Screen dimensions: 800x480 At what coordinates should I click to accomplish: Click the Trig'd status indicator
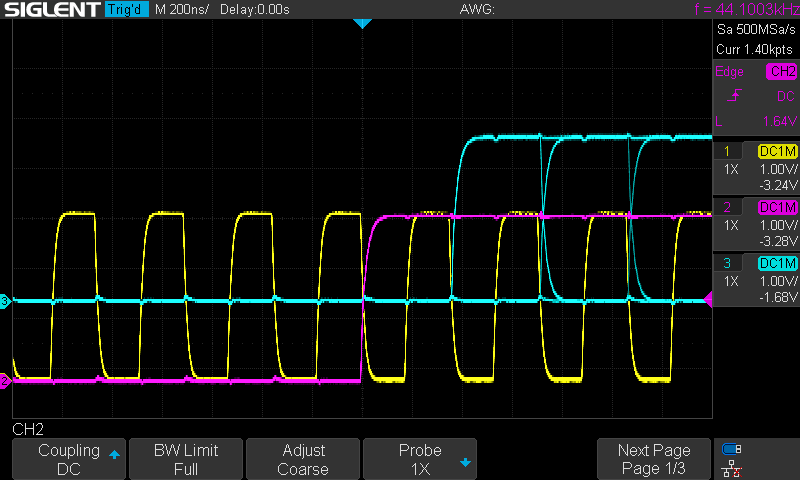point(127,9)
